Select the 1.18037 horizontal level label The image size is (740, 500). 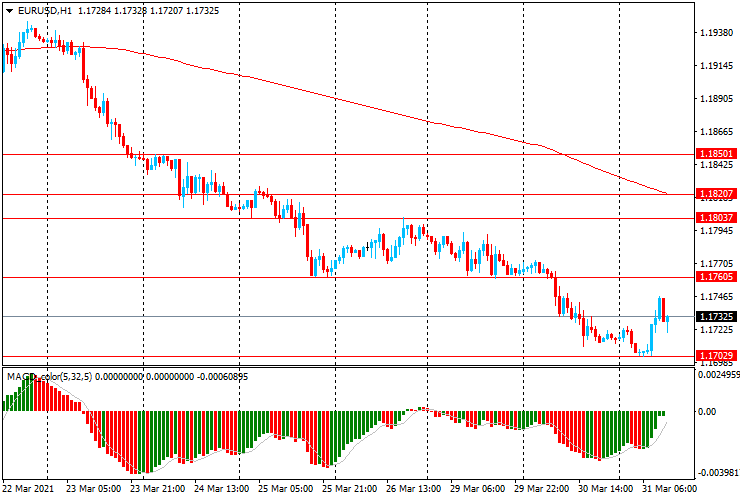point(716,218)
